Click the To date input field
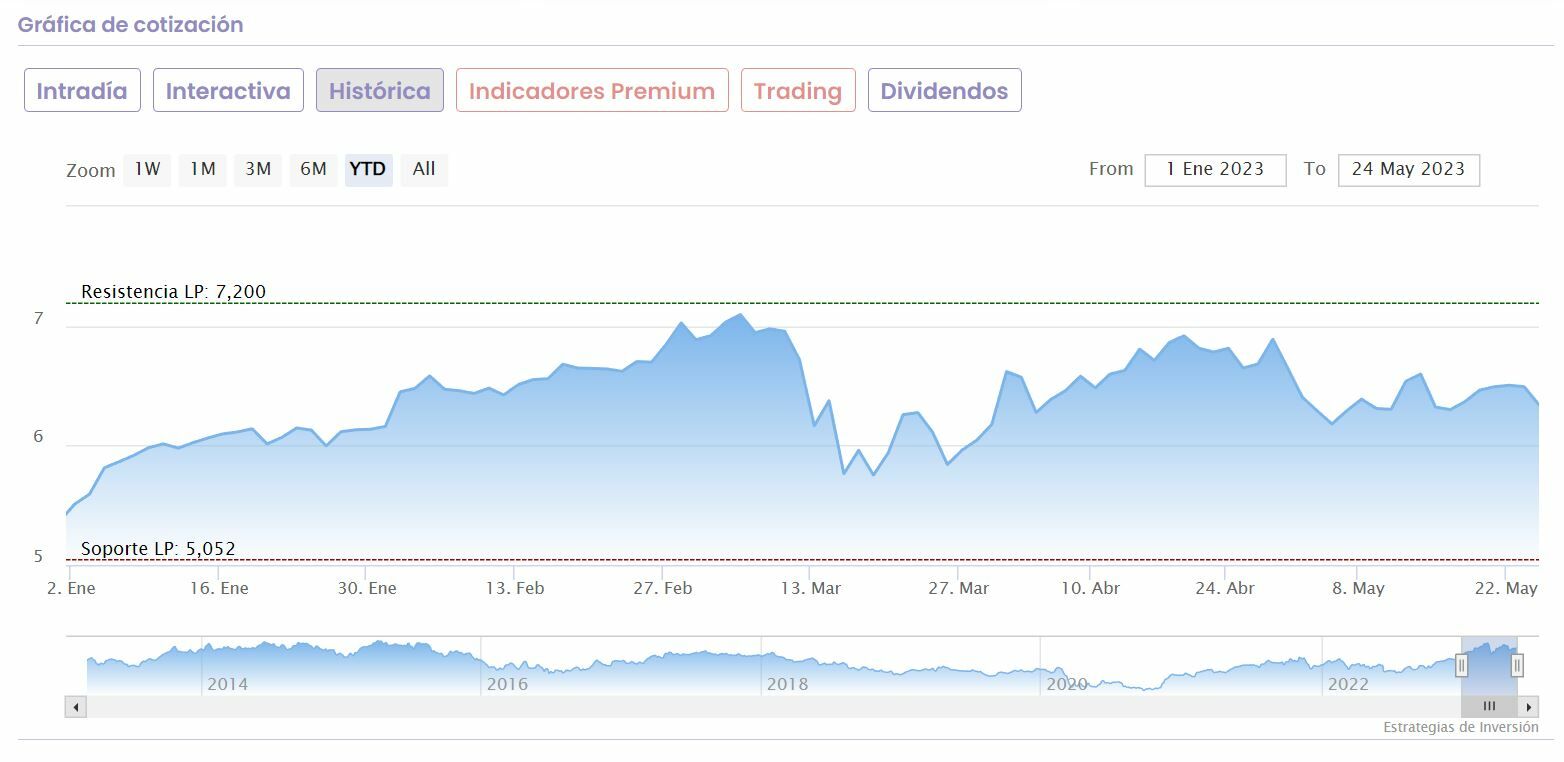 [x=1408, y=170]
